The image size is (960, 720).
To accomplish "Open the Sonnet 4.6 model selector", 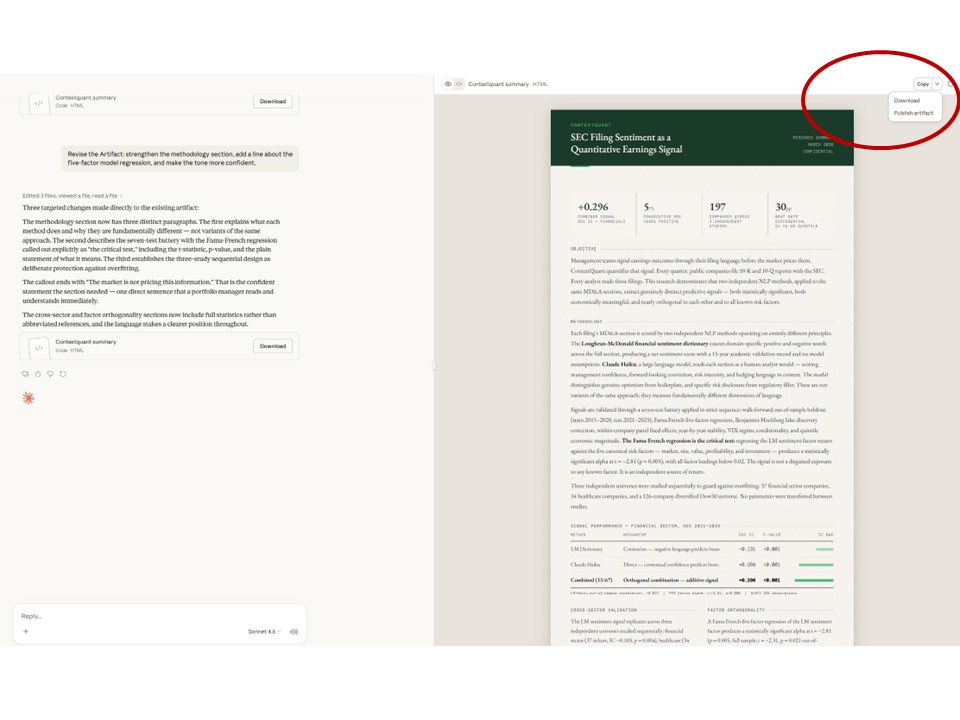I will [x=264, y=632].
